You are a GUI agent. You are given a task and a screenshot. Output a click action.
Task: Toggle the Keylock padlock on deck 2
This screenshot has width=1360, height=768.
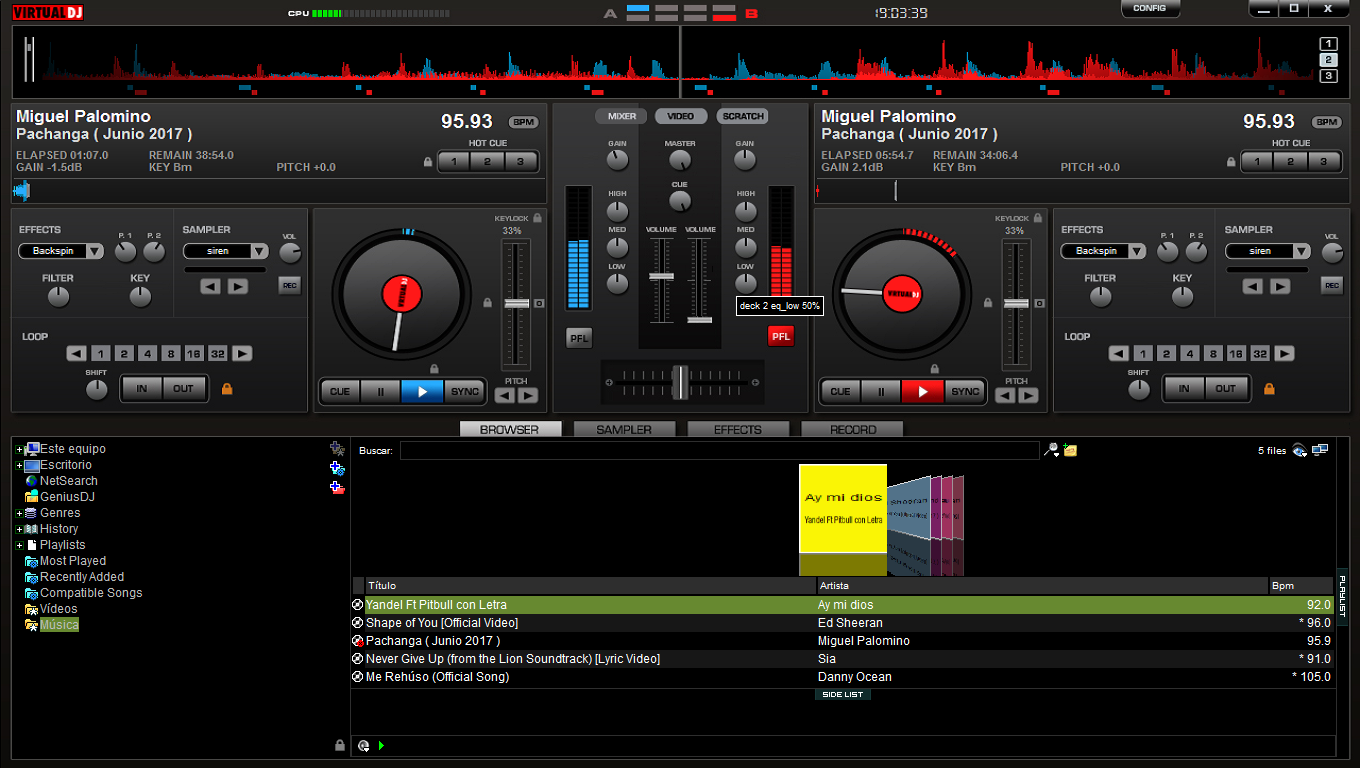1037,218
